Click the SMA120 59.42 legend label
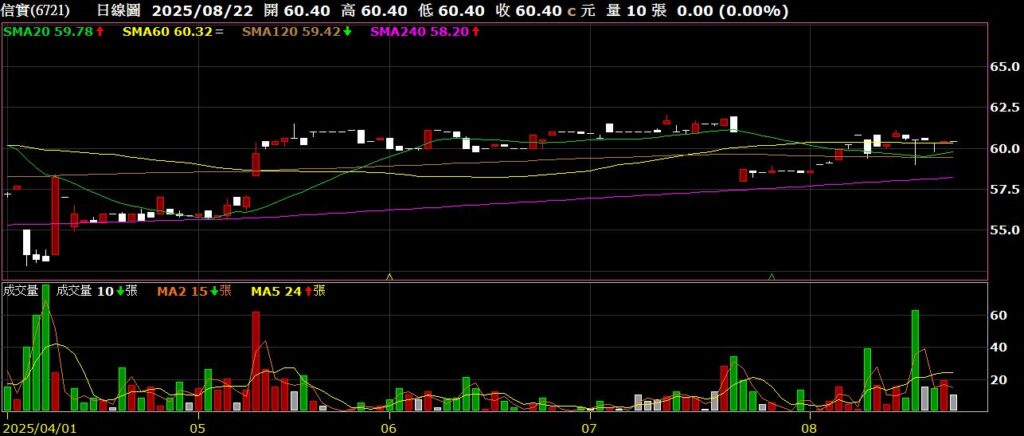1024x436 pixels. [x=290, y=32]
